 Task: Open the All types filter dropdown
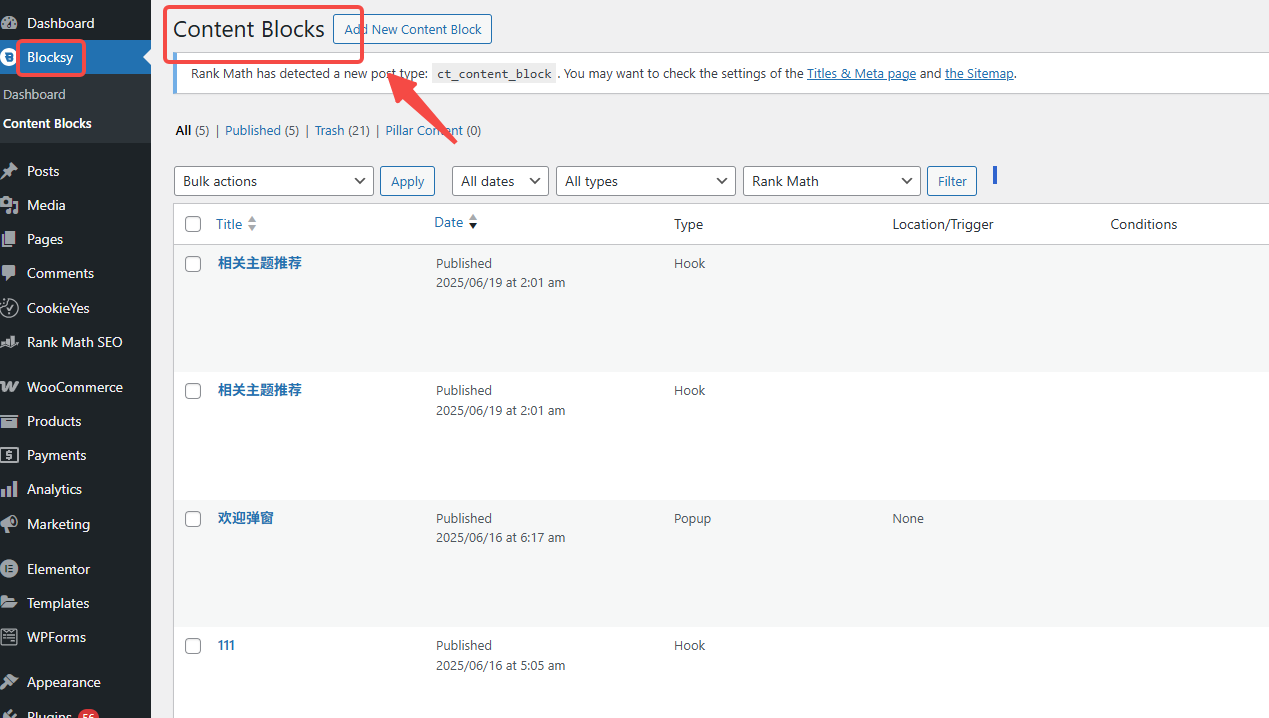[x=645, y=181]
